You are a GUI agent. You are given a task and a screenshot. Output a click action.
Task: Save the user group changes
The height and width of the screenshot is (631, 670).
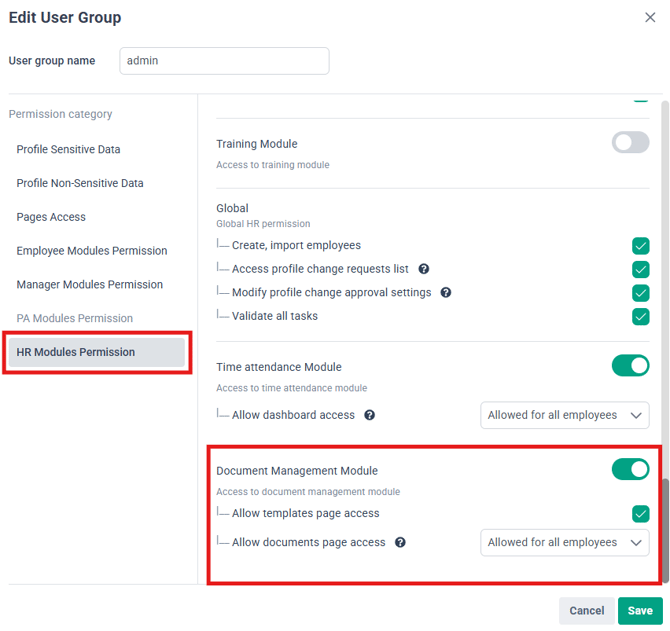click(640, 610)
